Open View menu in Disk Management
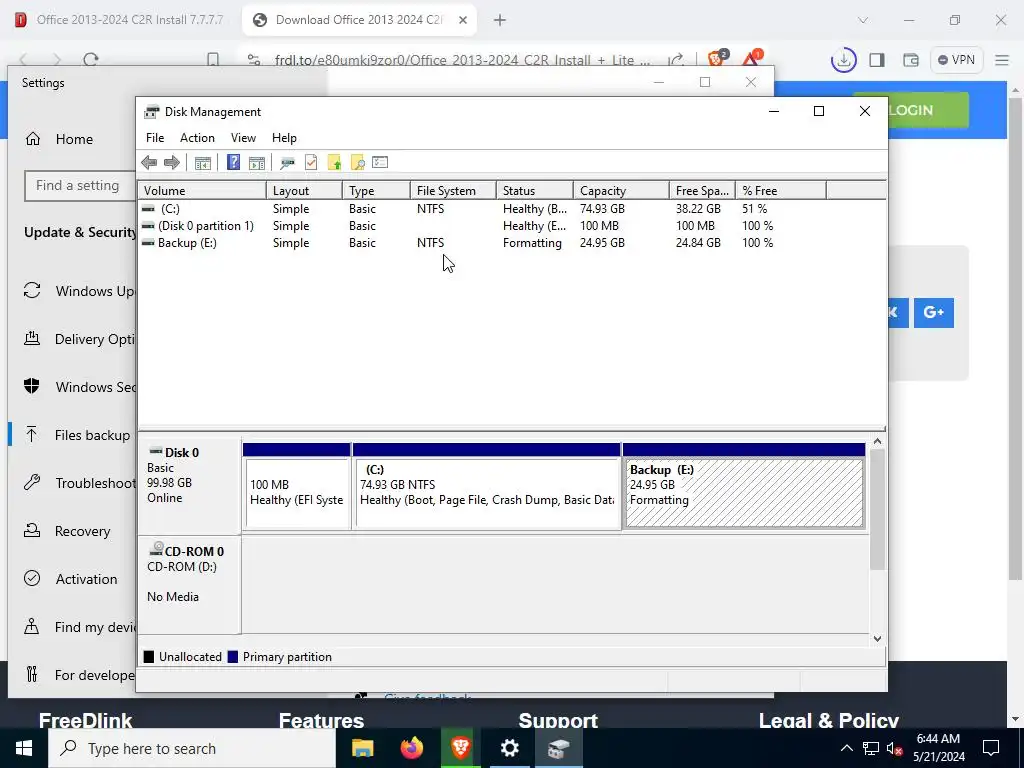This screenshot has height=768, width=1024. pos(243,138)
